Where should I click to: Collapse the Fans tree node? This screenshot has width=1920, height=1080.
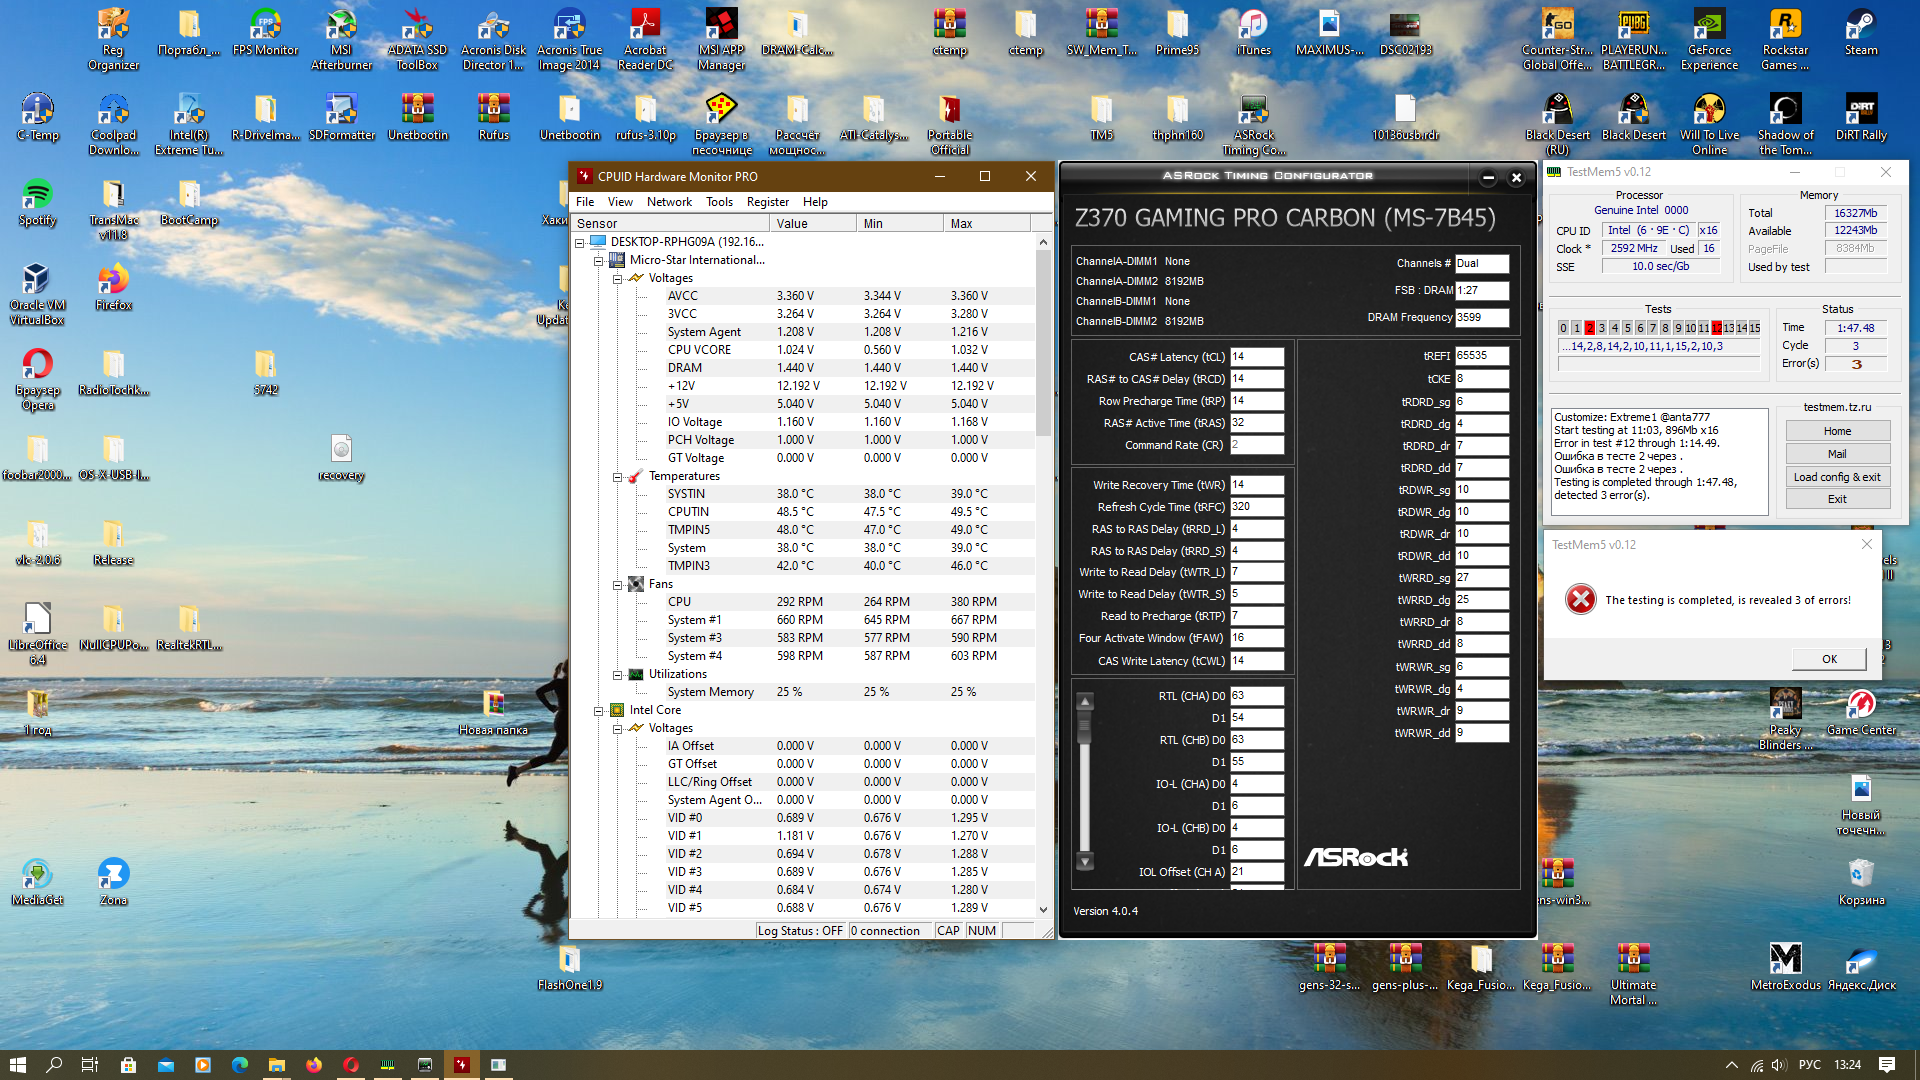[x=618, y=585]
